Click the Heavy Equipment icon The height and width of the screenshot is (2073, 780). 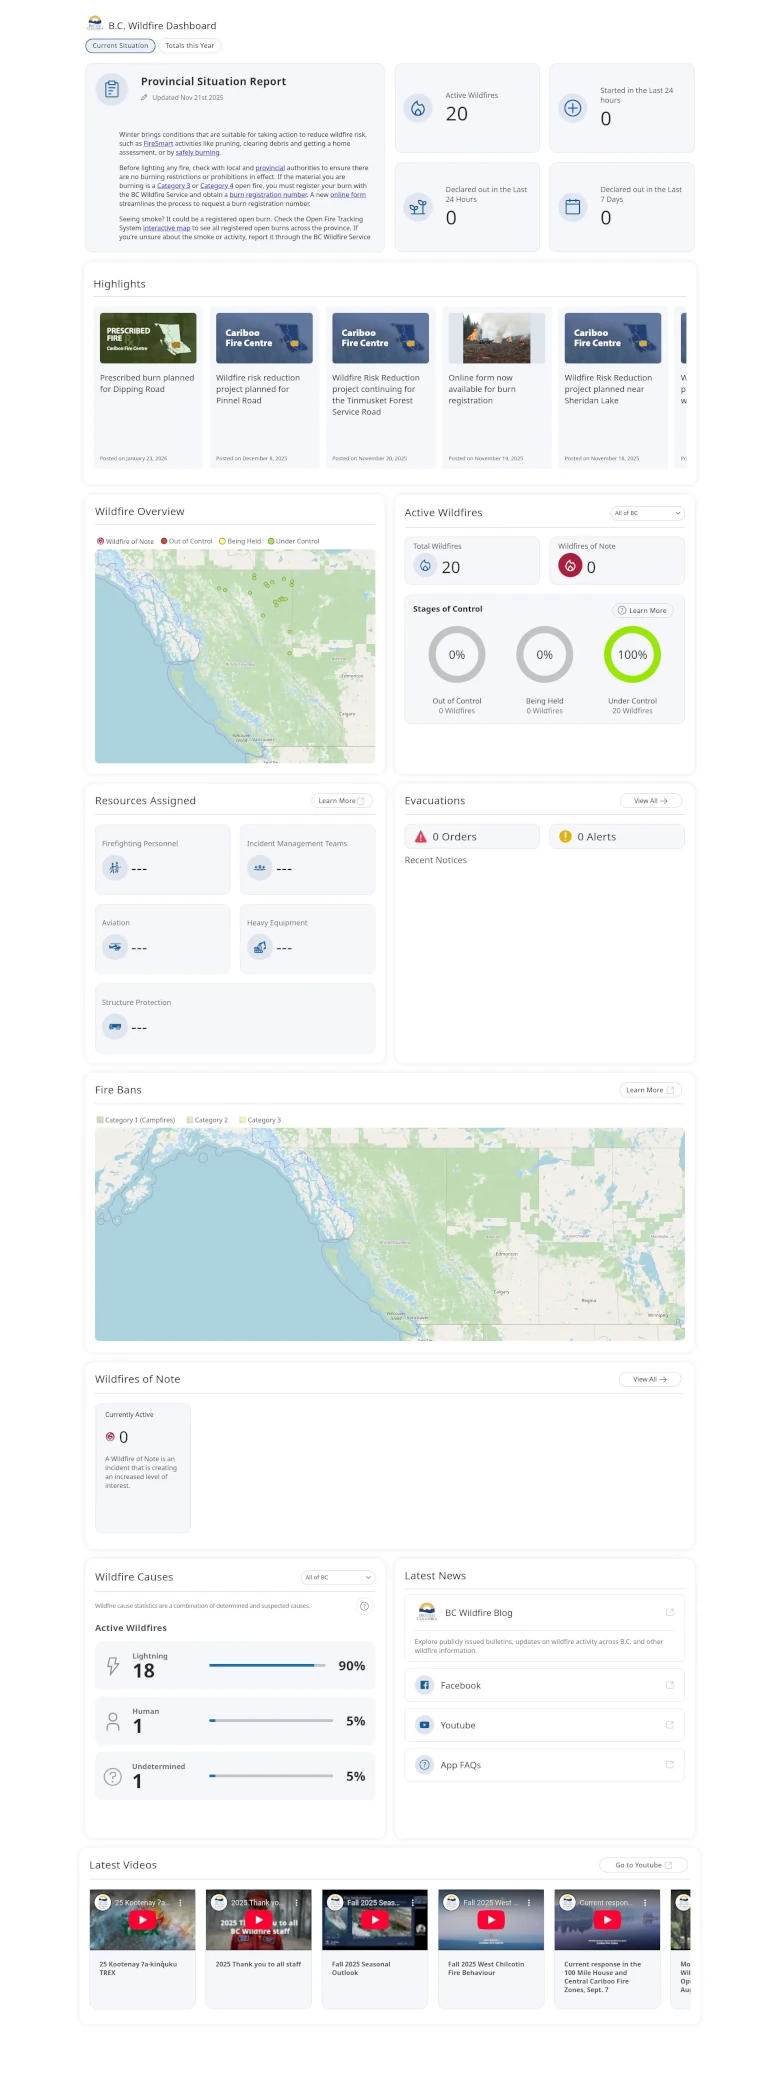pyautogui.click(x=260, y=947)
